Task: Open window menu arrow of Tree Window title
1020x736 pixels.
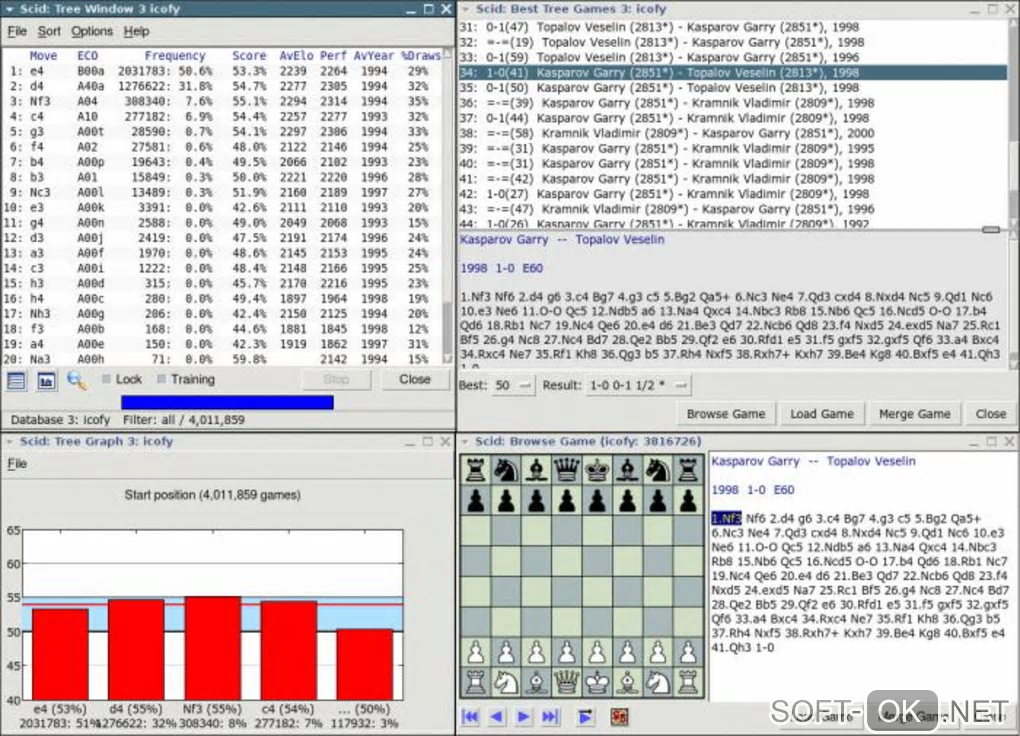Action: click(10, 9)
